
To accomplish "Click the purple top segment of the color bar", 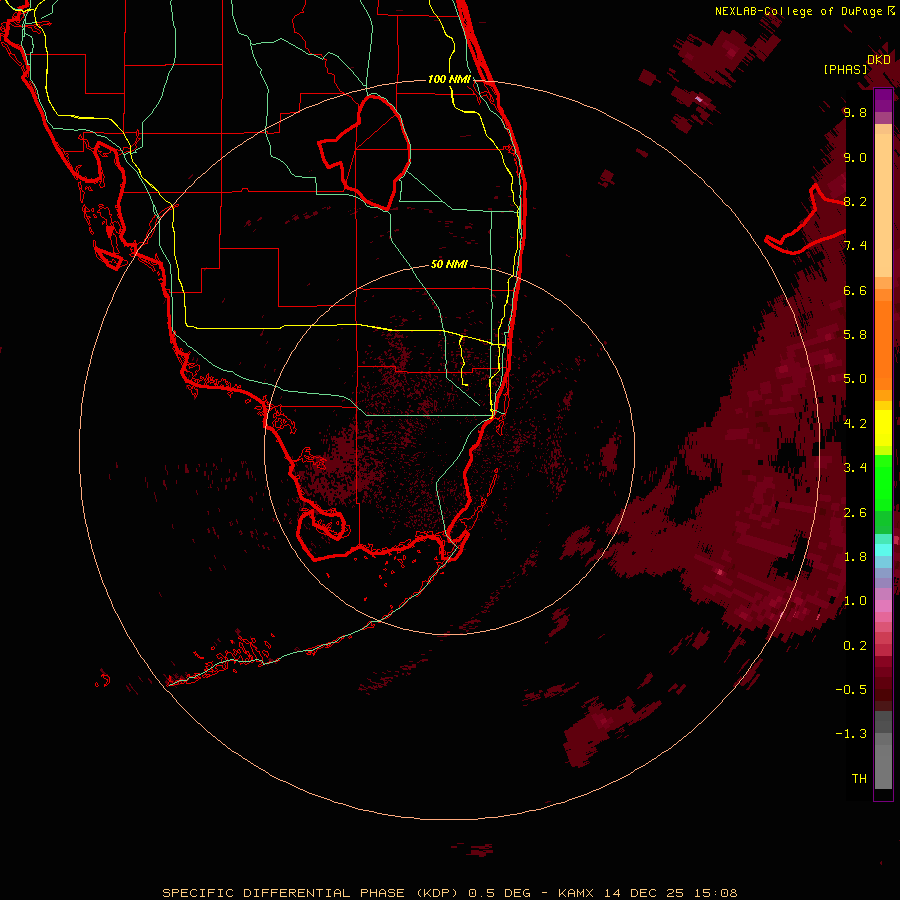I will click(883, 100).
